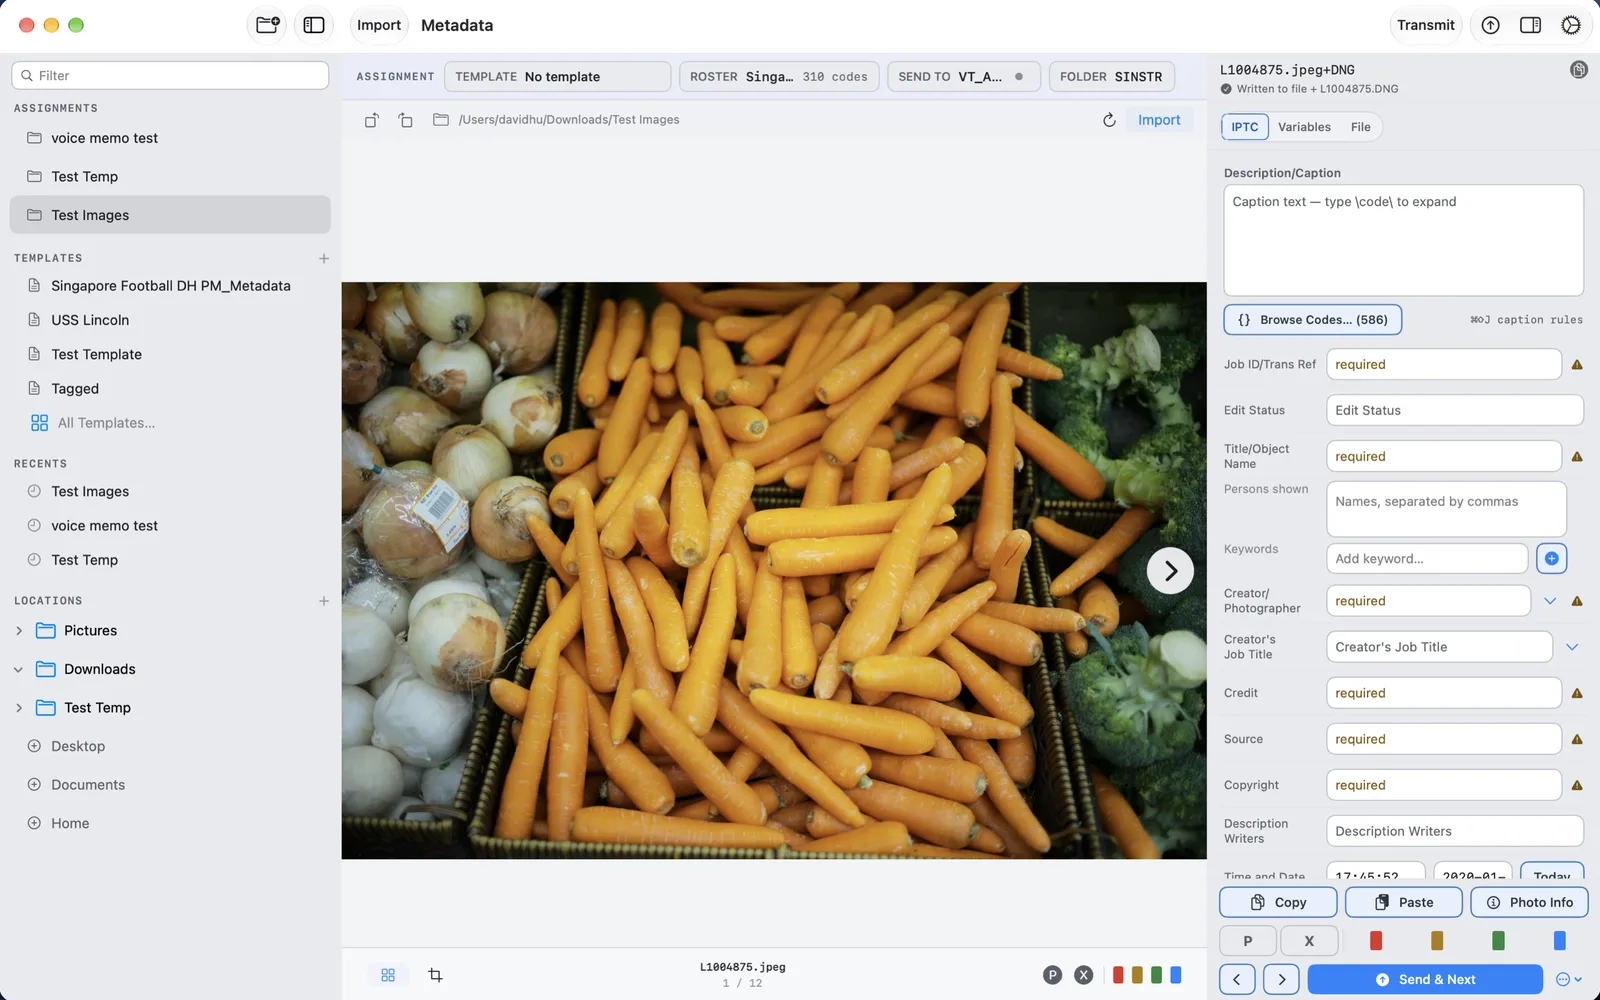Switch to the Metadata tab
The height and width of the screenshot is (1000, 1600).
click(x=457, y=25)
